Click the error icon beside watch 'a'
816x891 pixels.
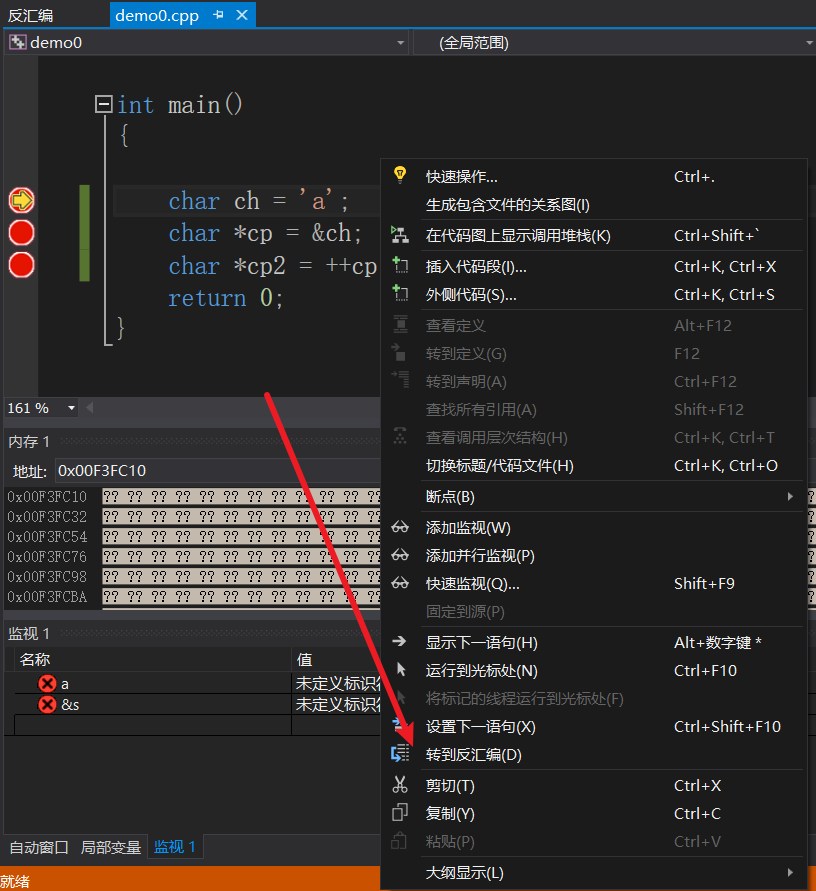pos(47,684)
